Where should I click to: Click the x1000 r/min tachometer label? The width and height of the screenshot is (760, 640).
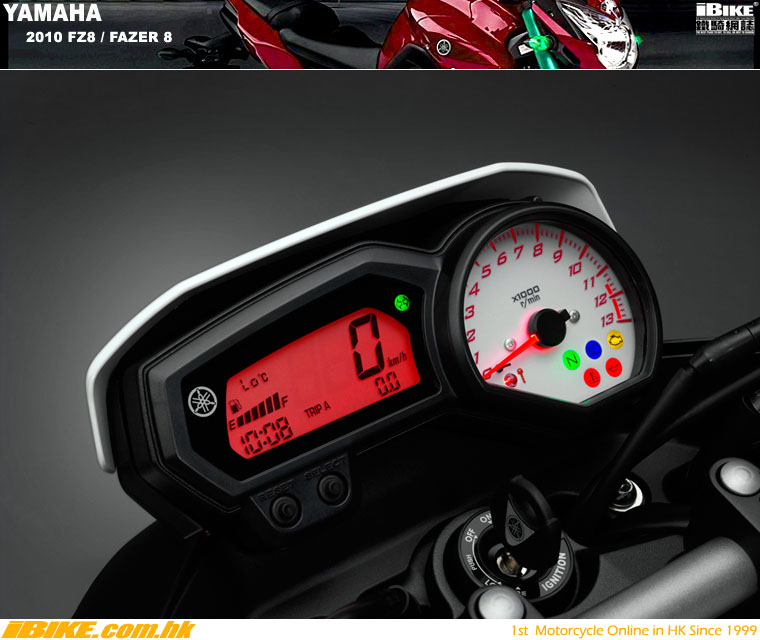click(527, 295)
